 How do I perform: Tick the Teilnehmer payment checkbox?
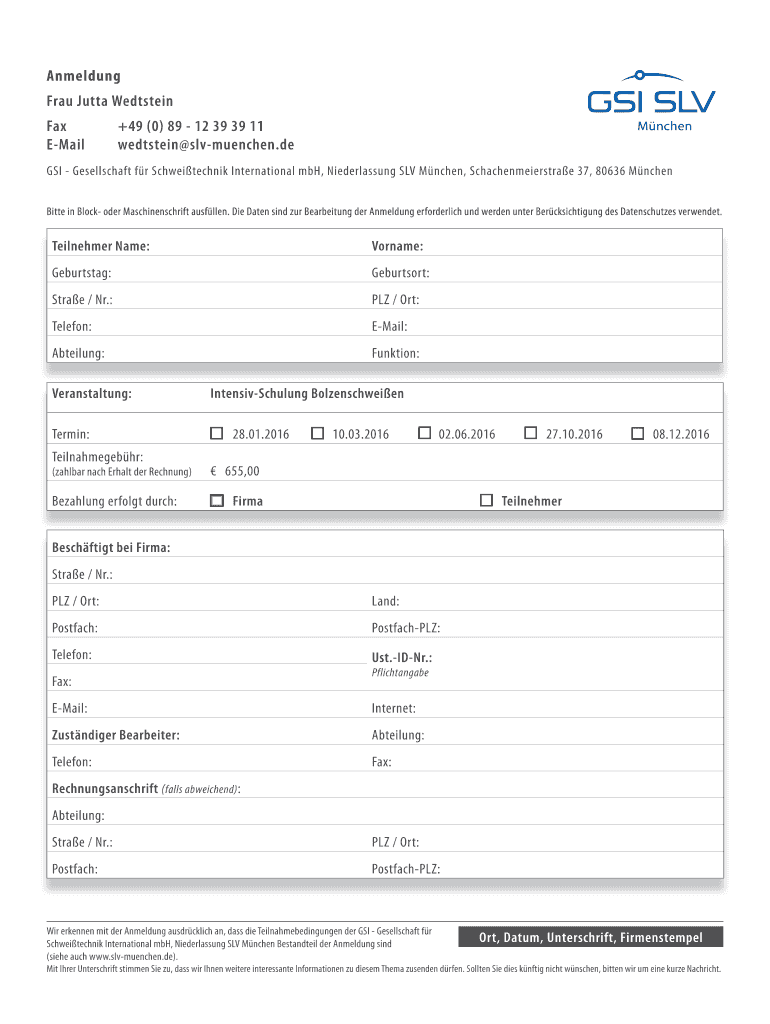pyautogui.click(x=487, y=500)
